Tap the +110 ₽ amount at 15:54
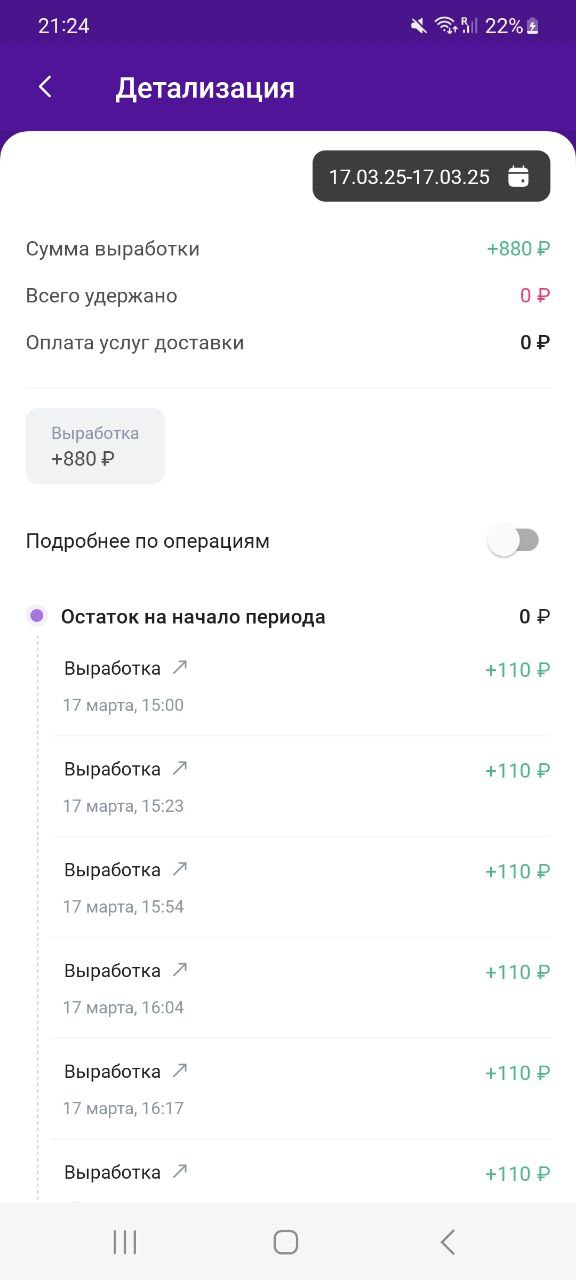576x1280 pixels. click(x=518, y=871)
